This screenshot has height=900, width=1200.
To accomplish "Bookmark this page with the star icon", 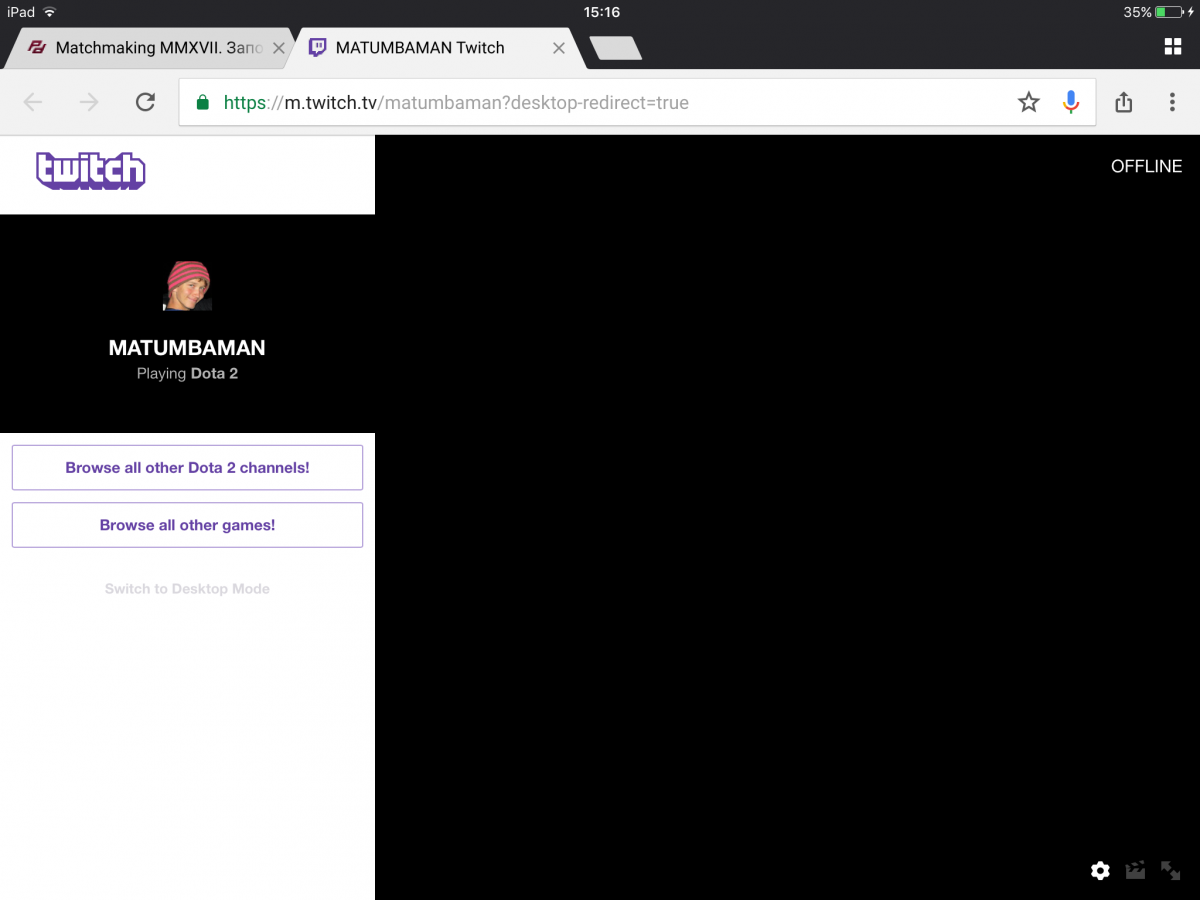I will click(x=1028, y=102).
